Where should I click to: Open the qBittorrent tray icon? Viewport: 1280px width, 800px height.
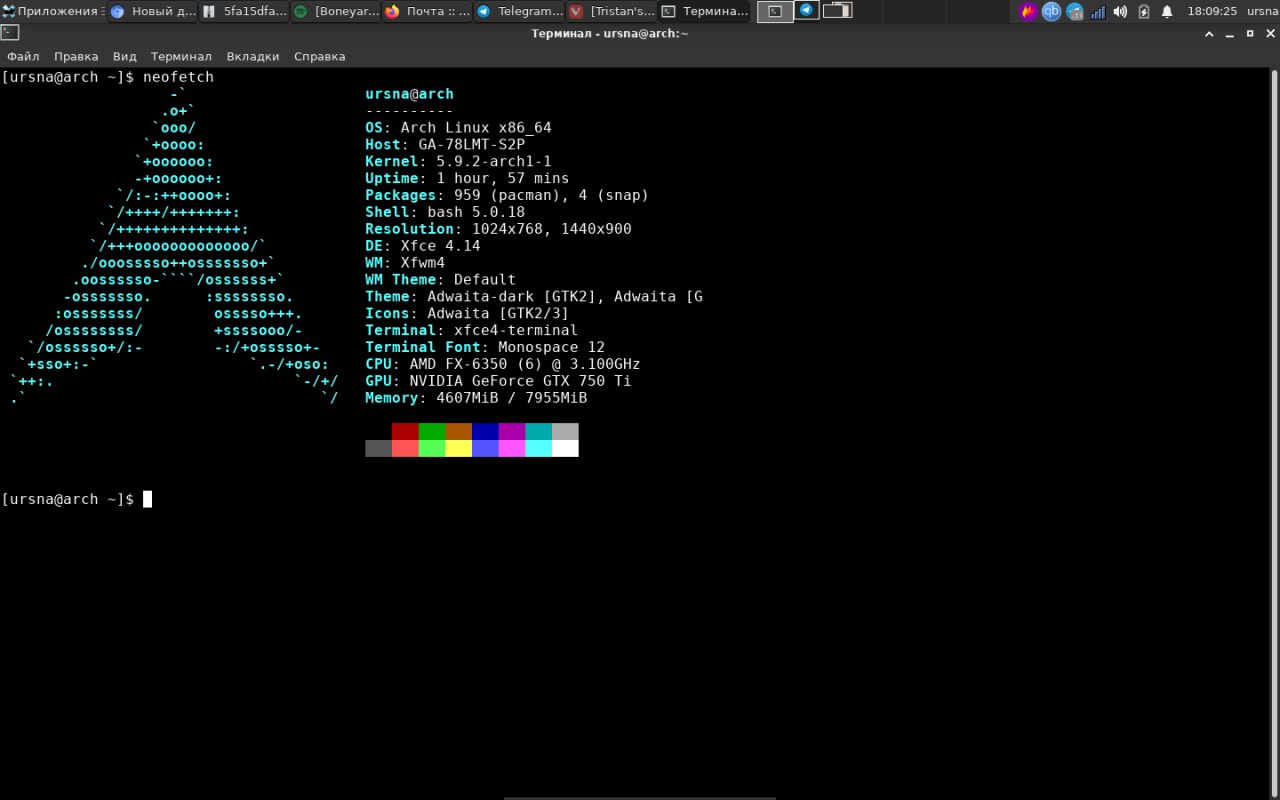point(1051,11)
